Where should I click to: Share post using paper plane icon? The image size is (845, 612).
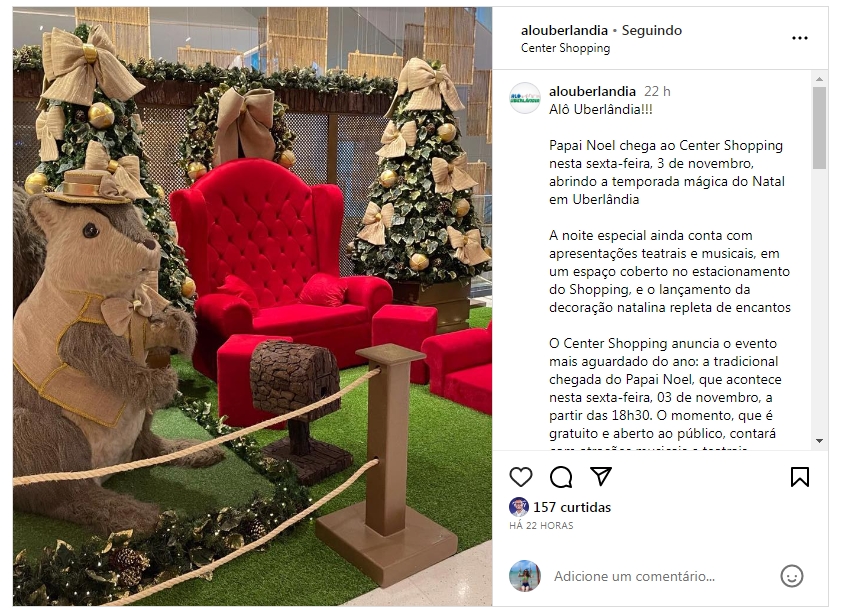[x=600, y=476]
